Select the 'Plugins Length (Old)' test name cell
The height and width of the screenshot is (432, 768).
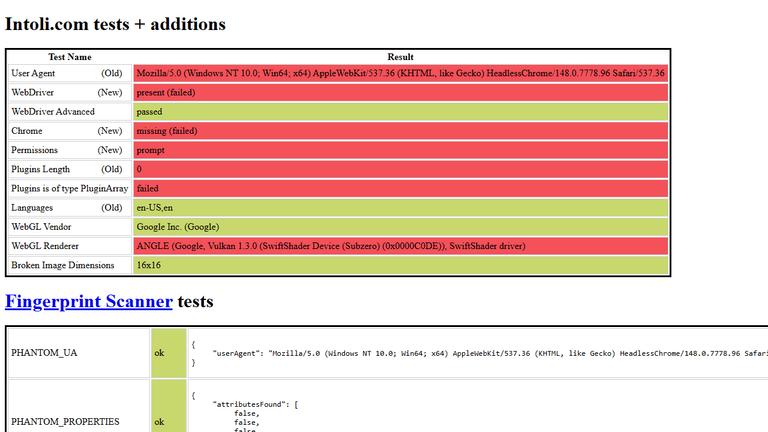click(x=70, y=169)
